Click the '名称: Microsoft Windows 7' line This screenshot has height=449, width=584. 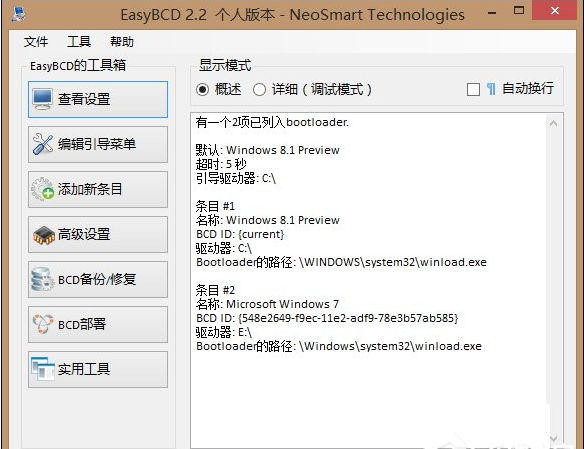click(267, 304)
